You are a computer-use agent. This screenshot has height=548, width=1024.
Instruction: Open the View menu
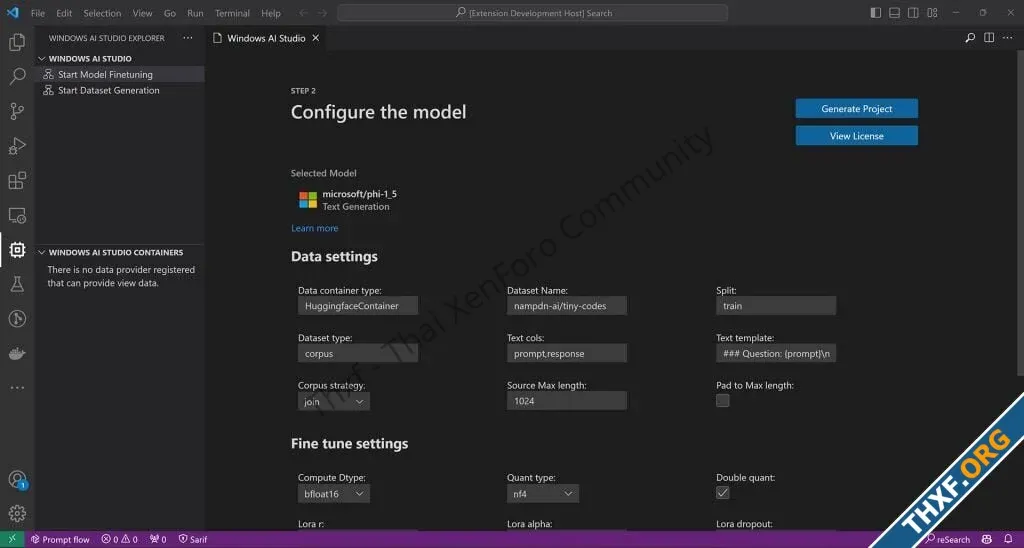tap(142, 13)
